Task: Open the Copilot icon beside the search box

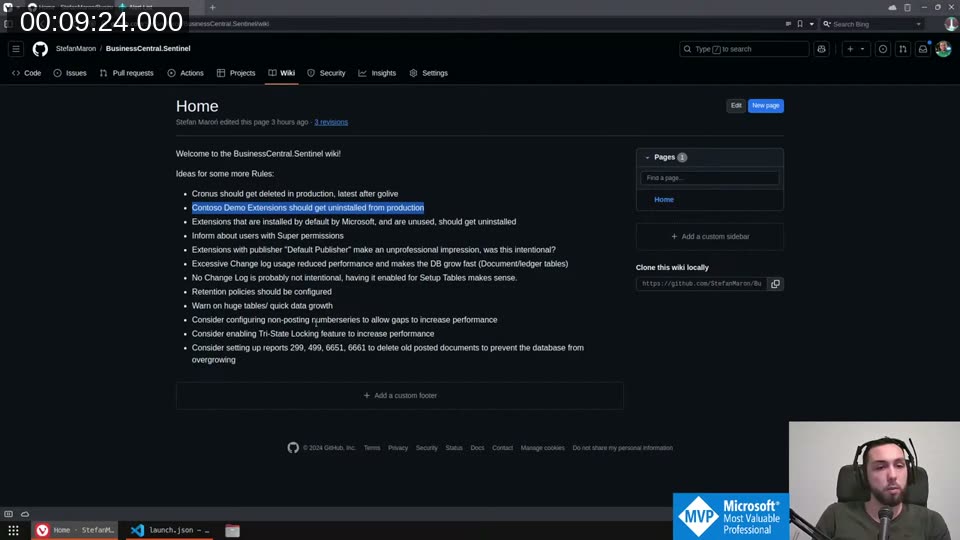Action: (x=822, y=49)
